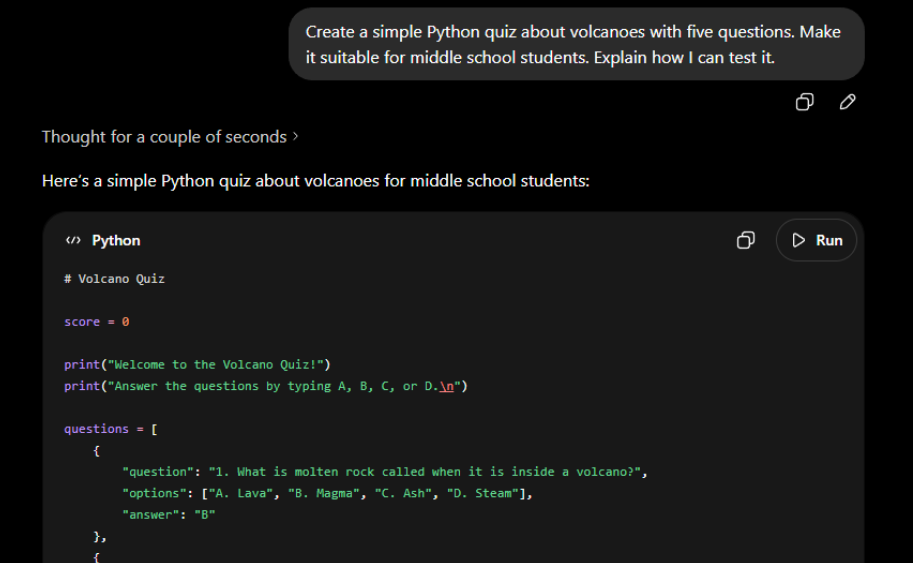Click the code brackets icon beside Python label
The image size is (913, 563).
(73, 240)
